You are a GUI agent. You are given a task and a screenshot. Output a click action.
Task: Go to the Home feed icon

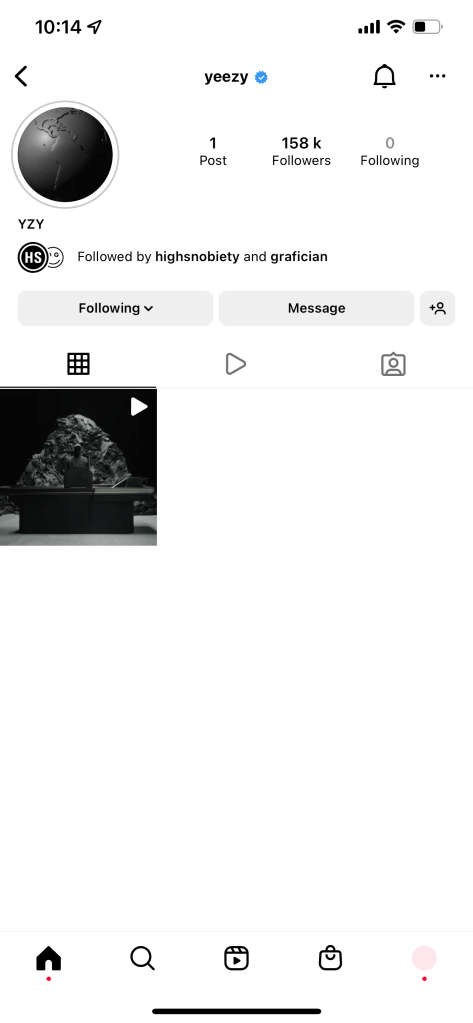point(48,958)
